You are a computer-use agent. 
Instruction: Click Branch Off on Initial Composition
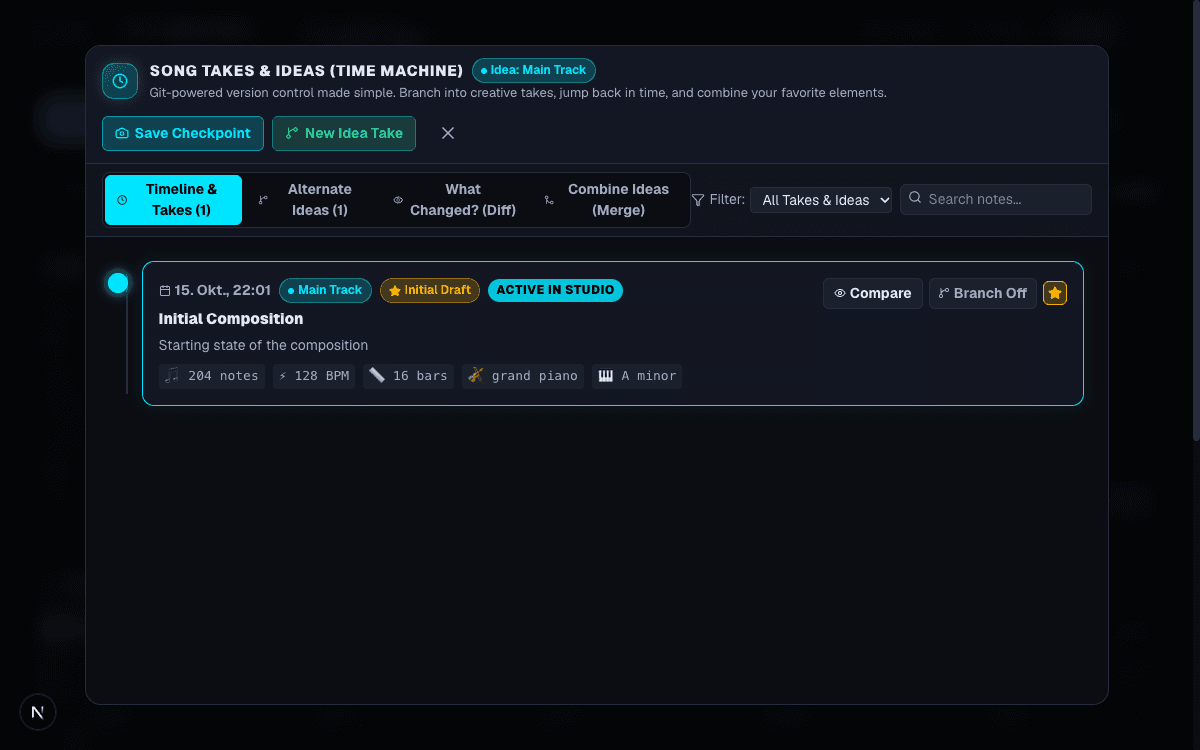983,293
